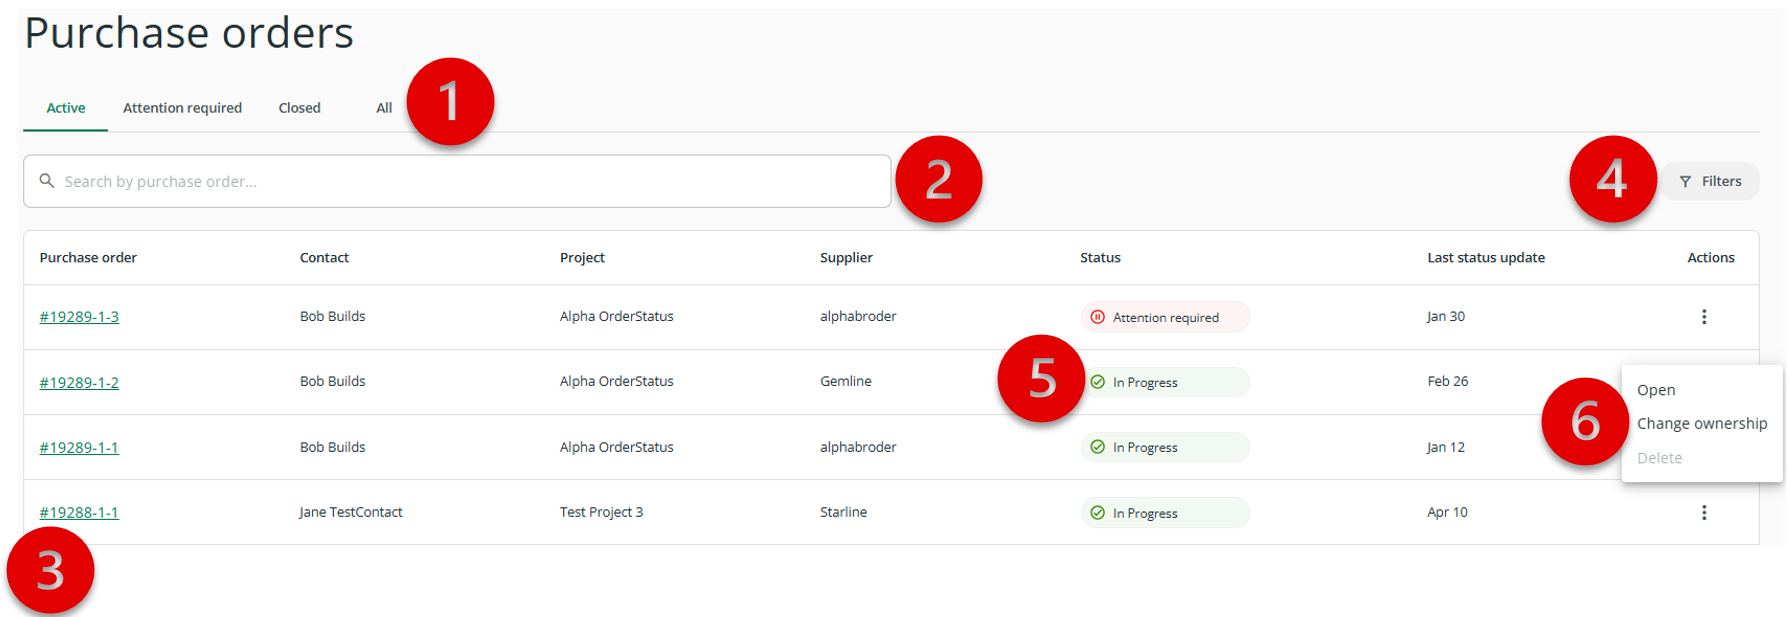This screenshot has height=617, width=1789.
Task: Click the Purchase orders page heading
Action: 189,33
